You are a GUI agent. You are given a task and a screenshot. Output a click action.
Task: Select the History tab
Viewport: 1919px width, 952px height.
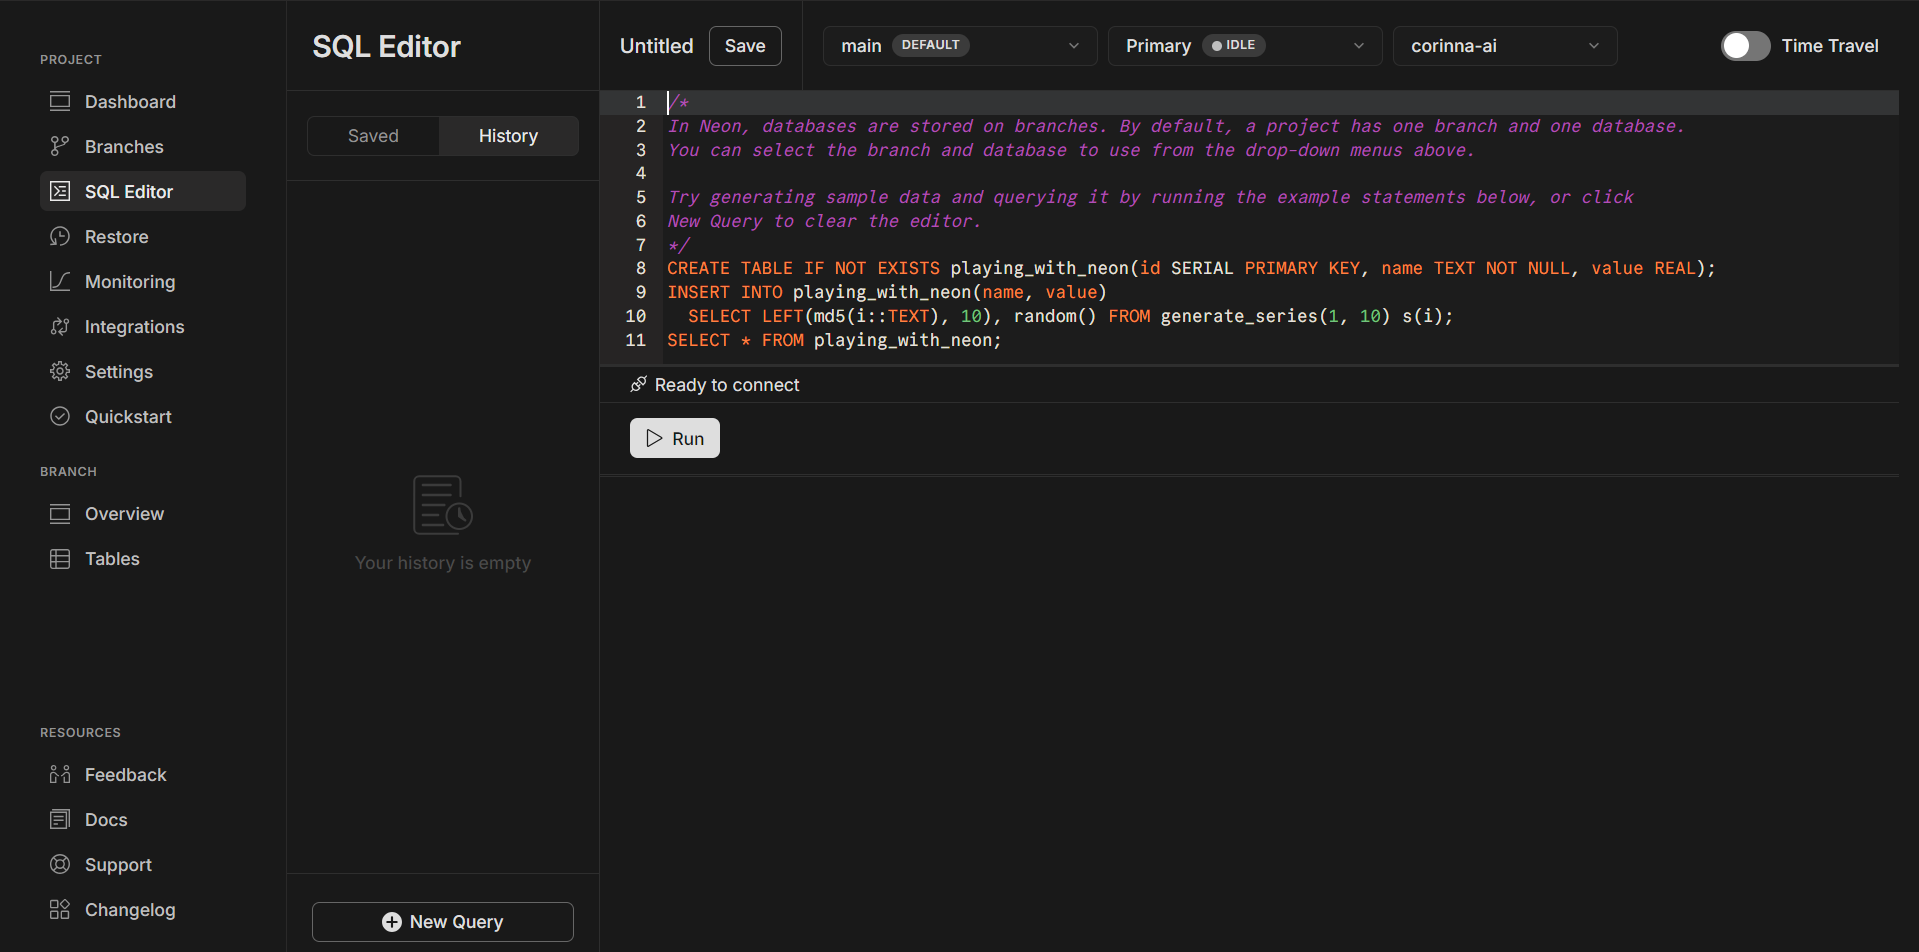(x=508, y=136)
